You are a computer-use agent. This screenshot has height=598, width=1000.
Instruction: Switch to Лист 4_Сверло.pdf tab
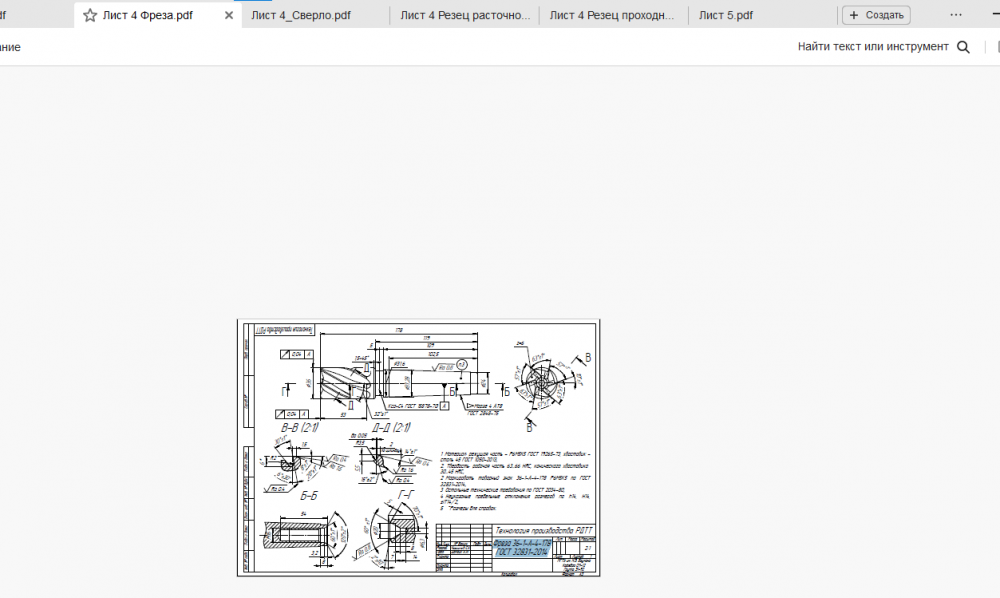click(301, 15)
